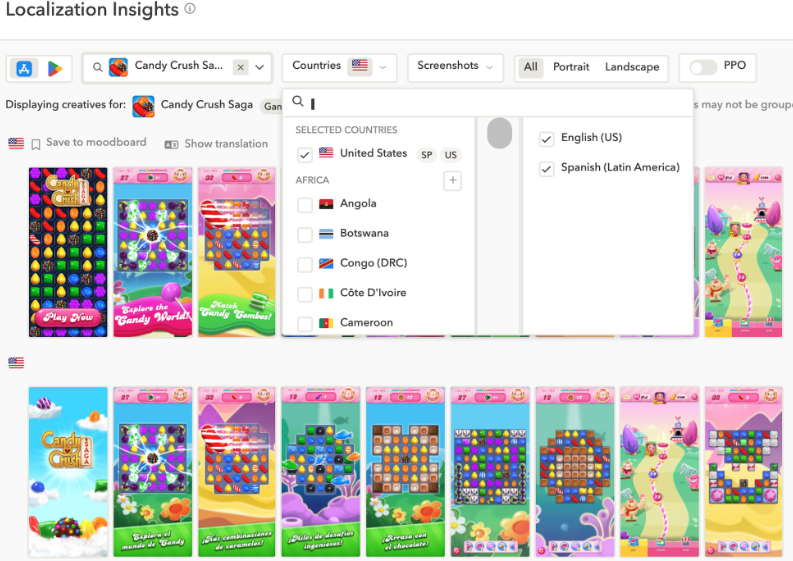Click the US language tag
Screen dimensions: 793x561
pyautogui.click(x=451, y=155)
